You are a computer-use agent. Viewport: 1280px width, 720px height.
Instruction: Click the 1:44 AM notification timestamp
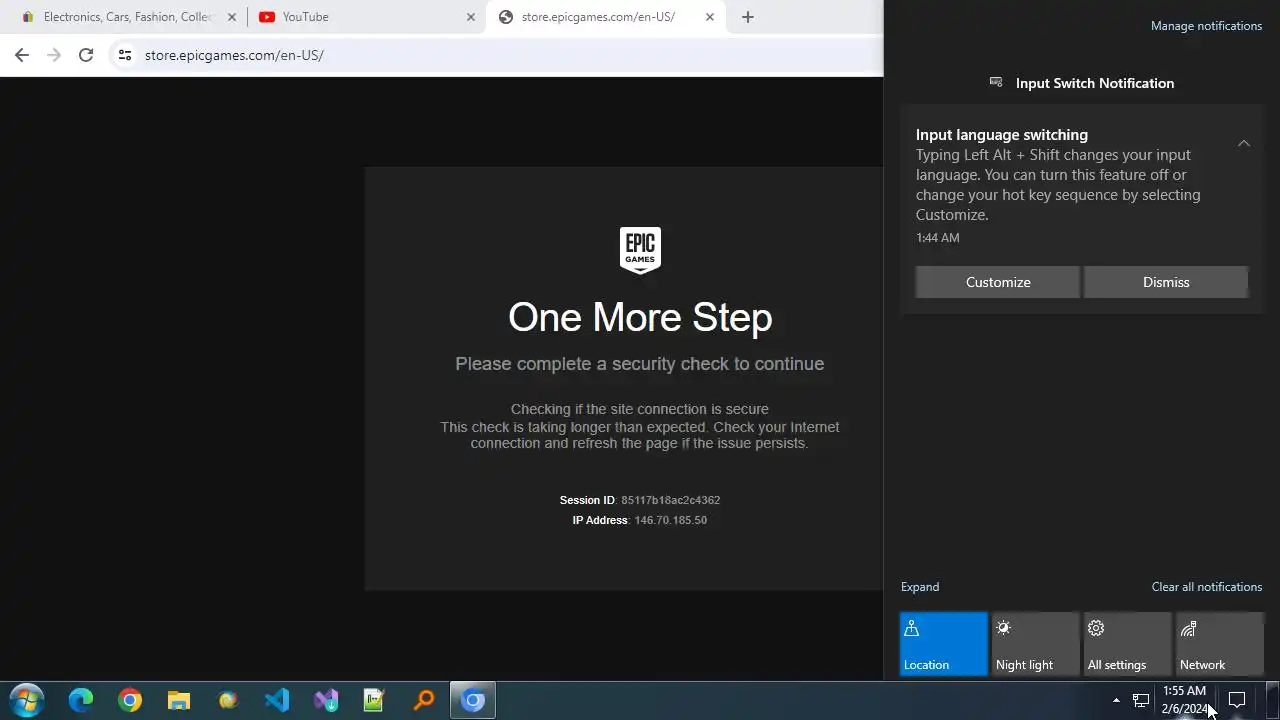pyautogui.click(x=937, y=238)
